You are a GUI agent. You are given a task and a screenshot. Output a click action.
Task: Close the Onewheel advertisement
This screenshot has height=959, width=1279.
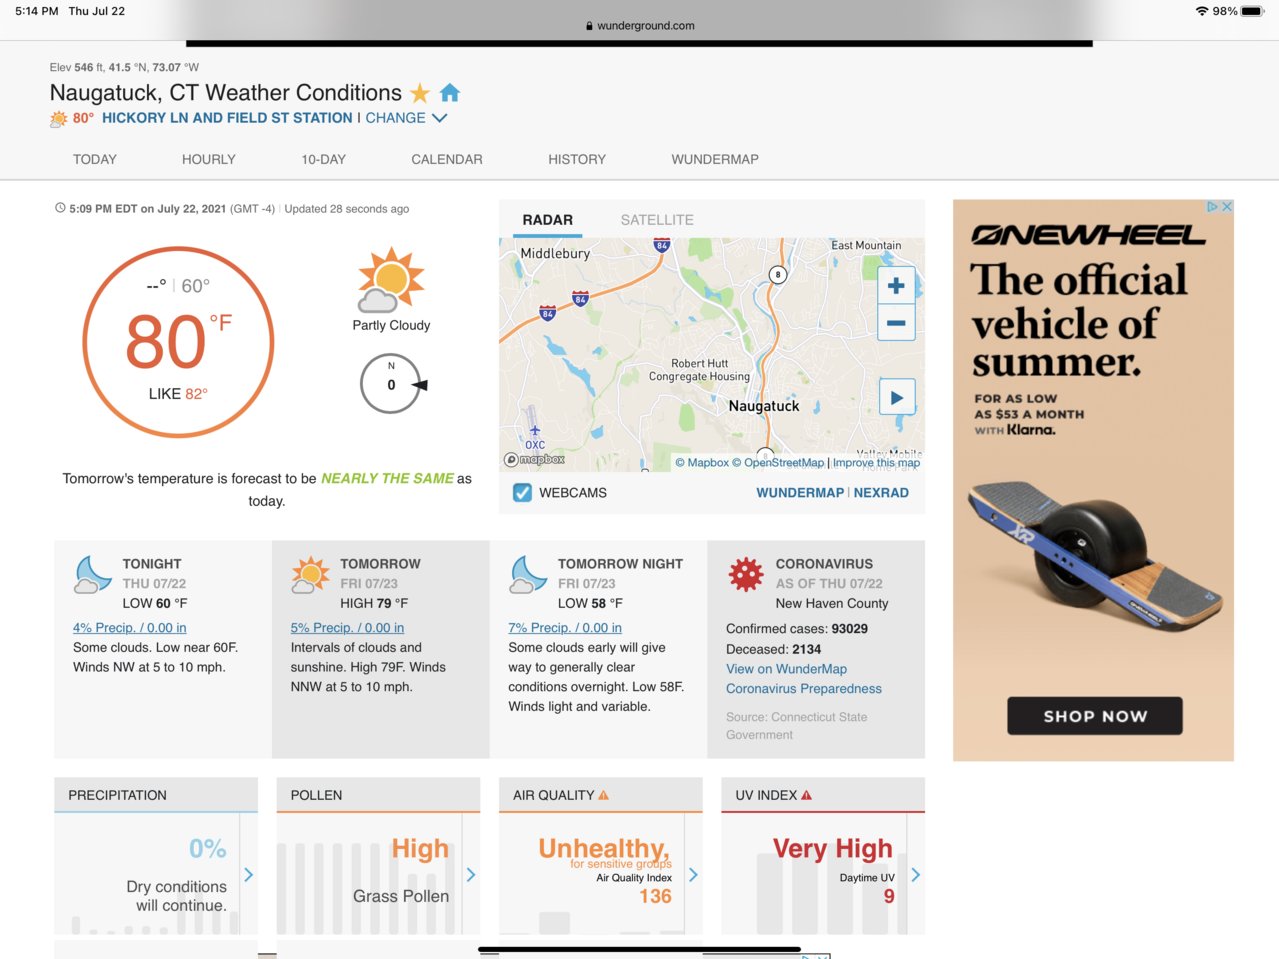click(x=1227, y=207)
